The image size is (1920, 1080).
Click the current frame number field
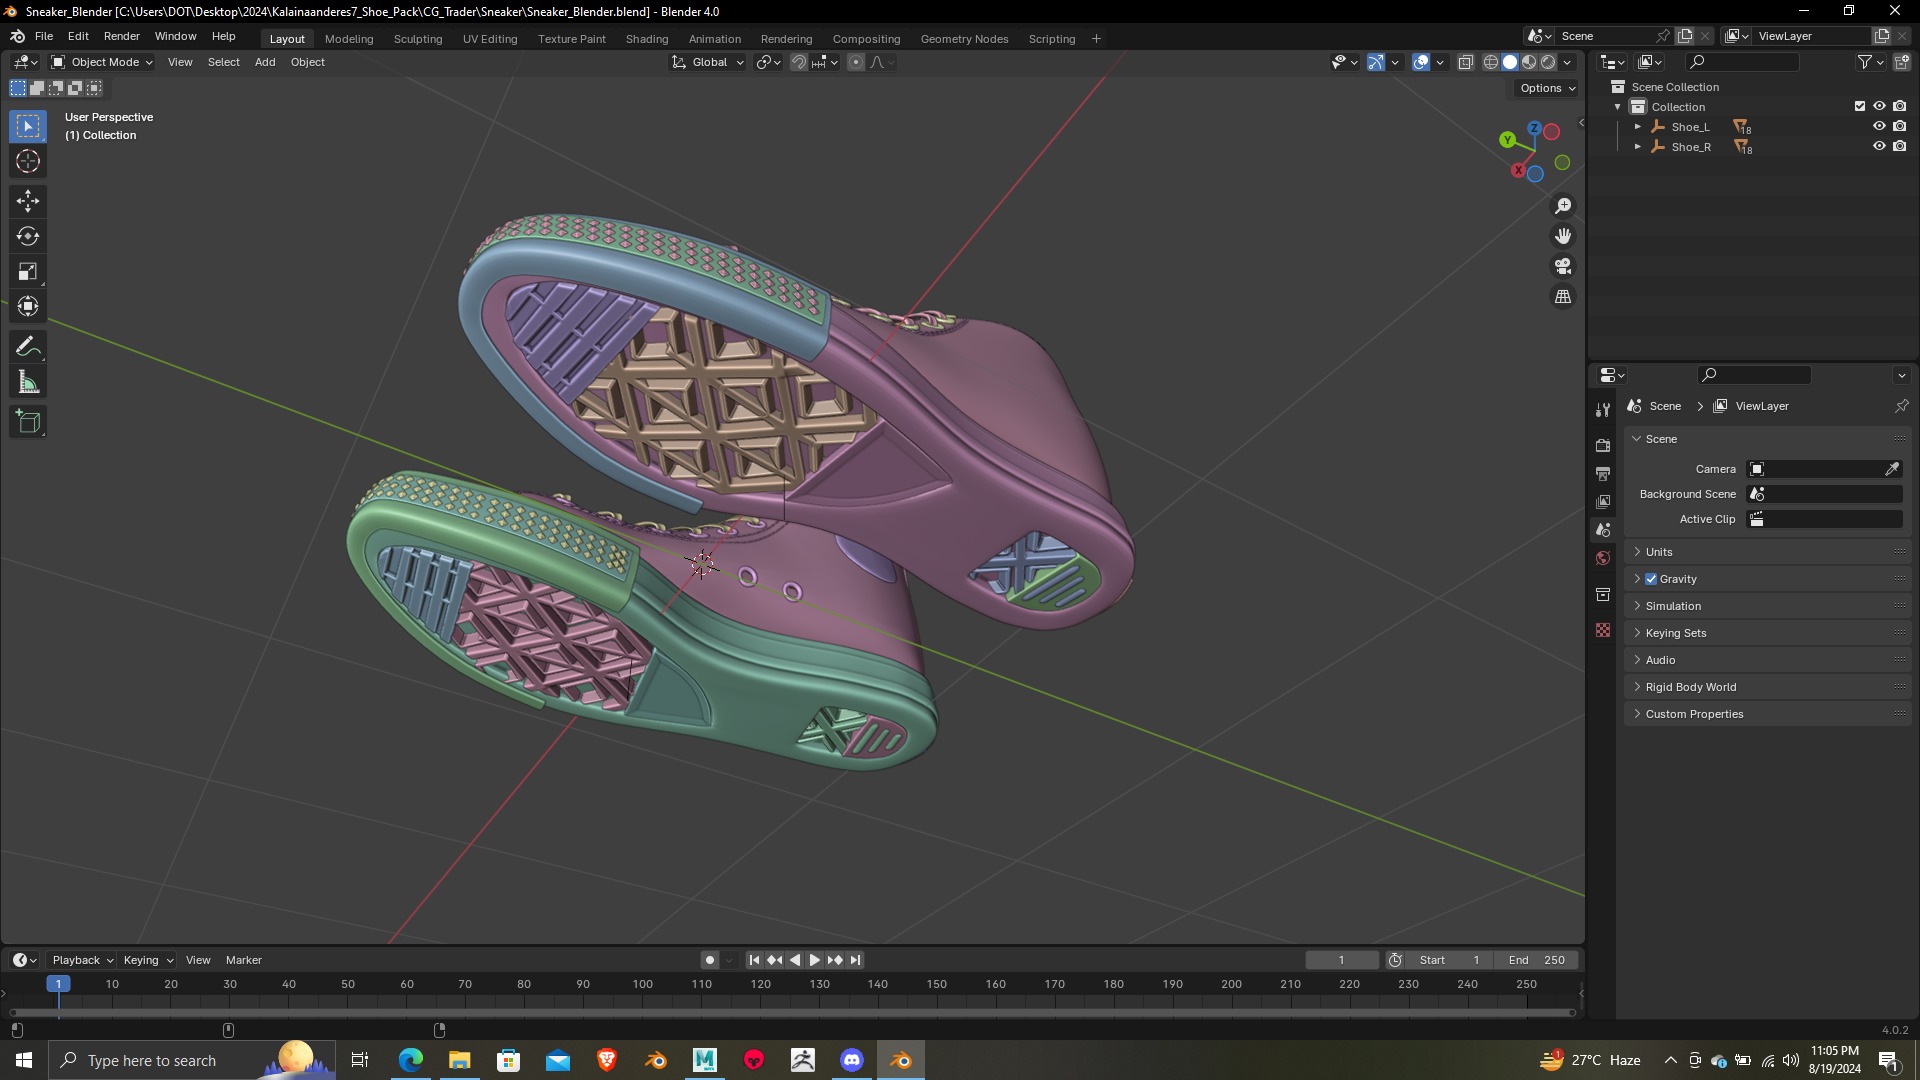1342,960
